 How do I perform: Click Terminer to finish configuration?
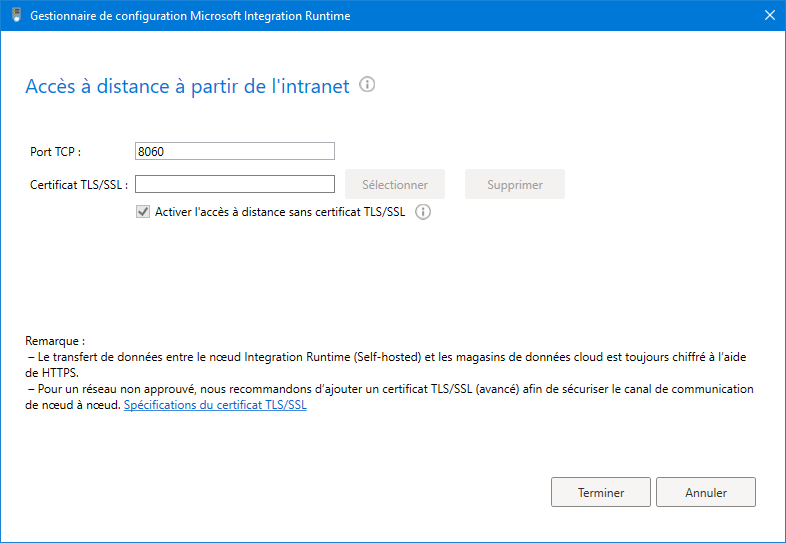click(x=601, y=492)
